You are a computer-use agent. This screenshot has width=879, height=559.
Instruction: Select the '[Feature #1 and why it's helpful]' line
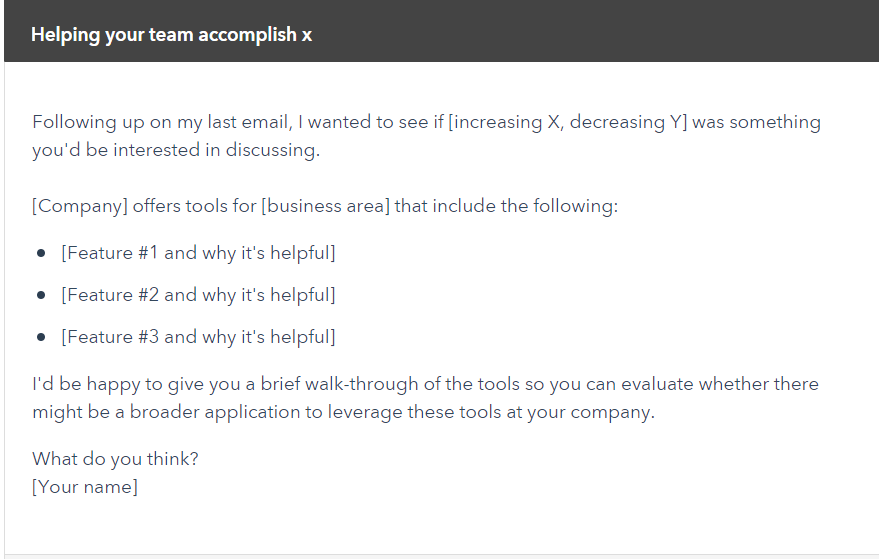pyautogui.click(x=198, y=253)
